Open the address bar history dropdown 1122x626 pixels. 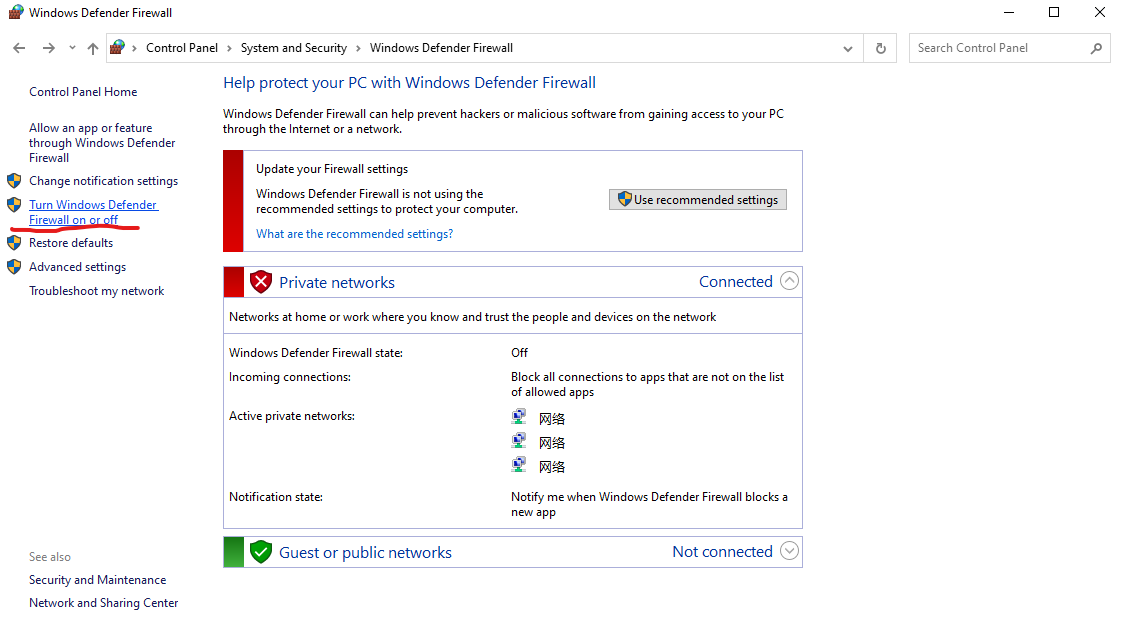[x=848, y=49]
